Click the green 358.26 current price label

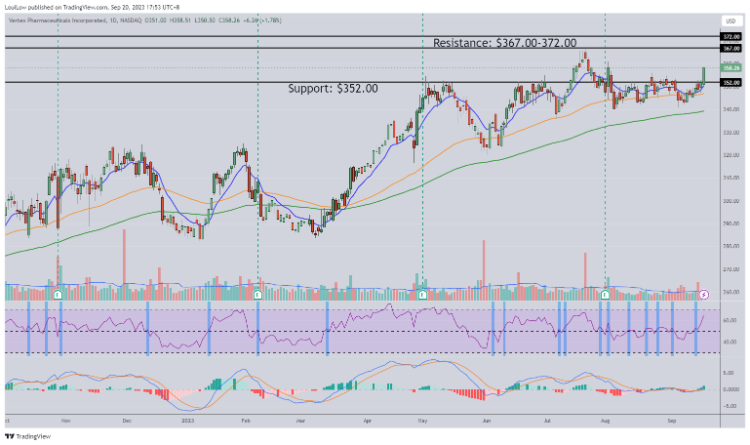pos(731,68)
